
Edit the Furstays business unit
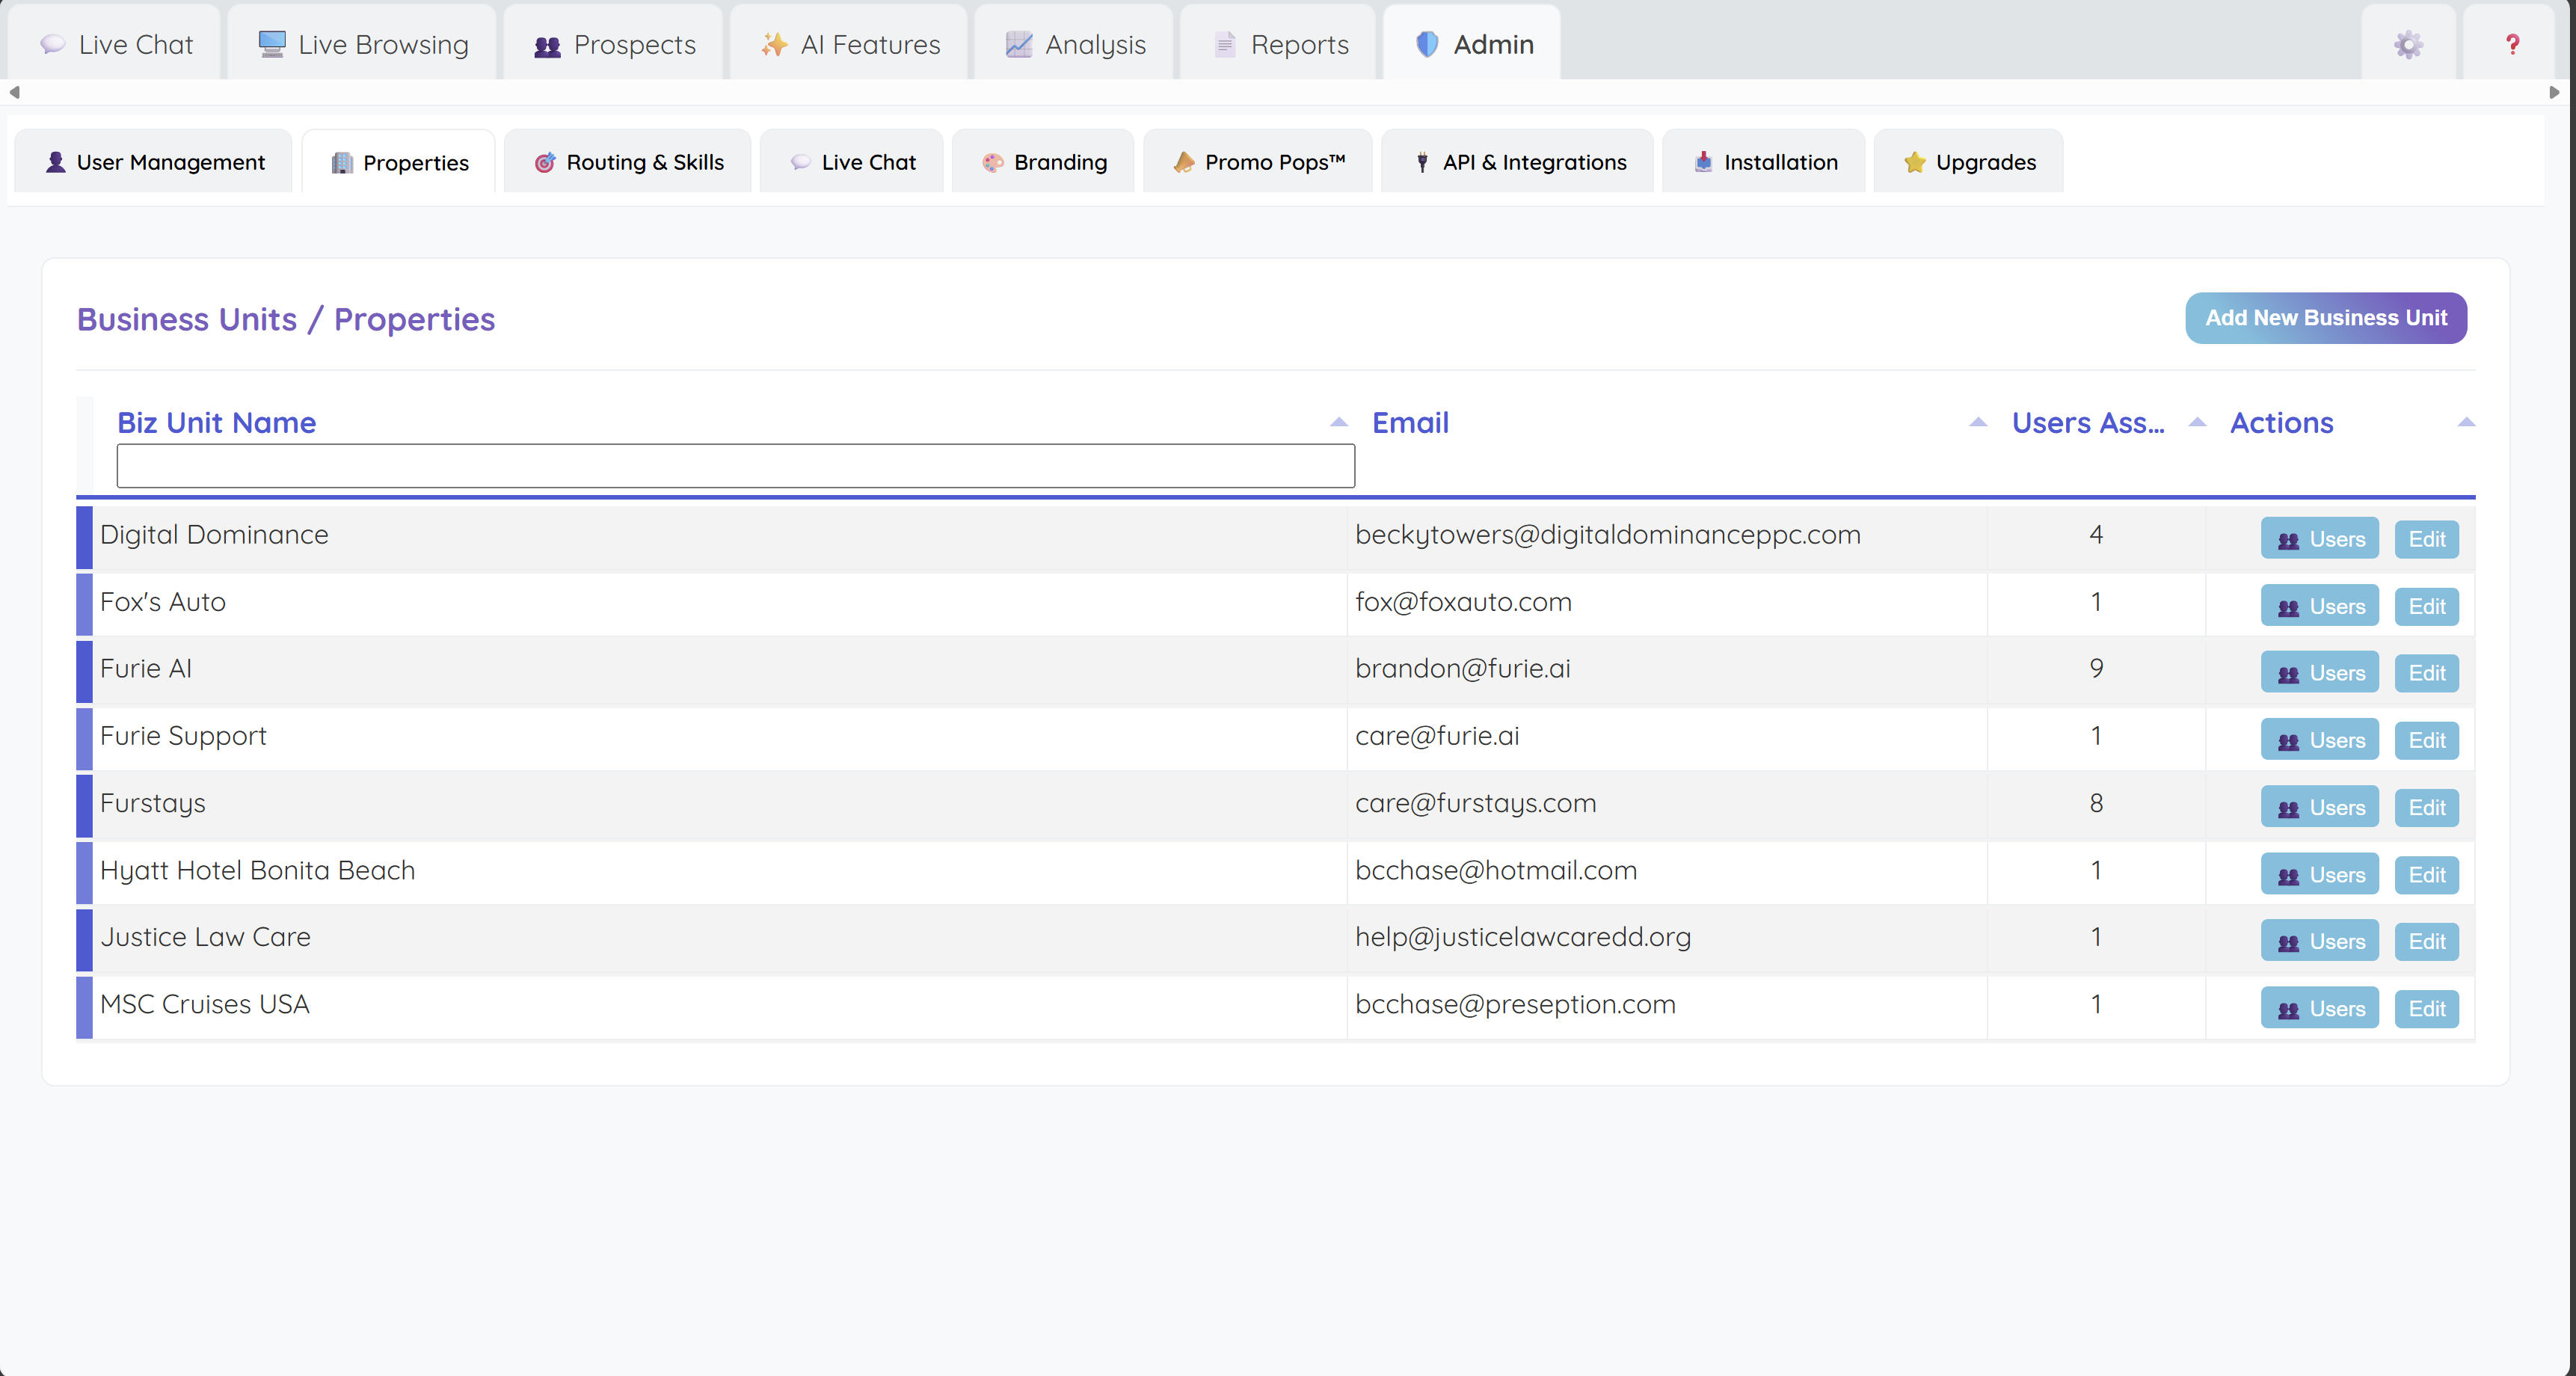pyautogui.click(x=2426, y=807)
